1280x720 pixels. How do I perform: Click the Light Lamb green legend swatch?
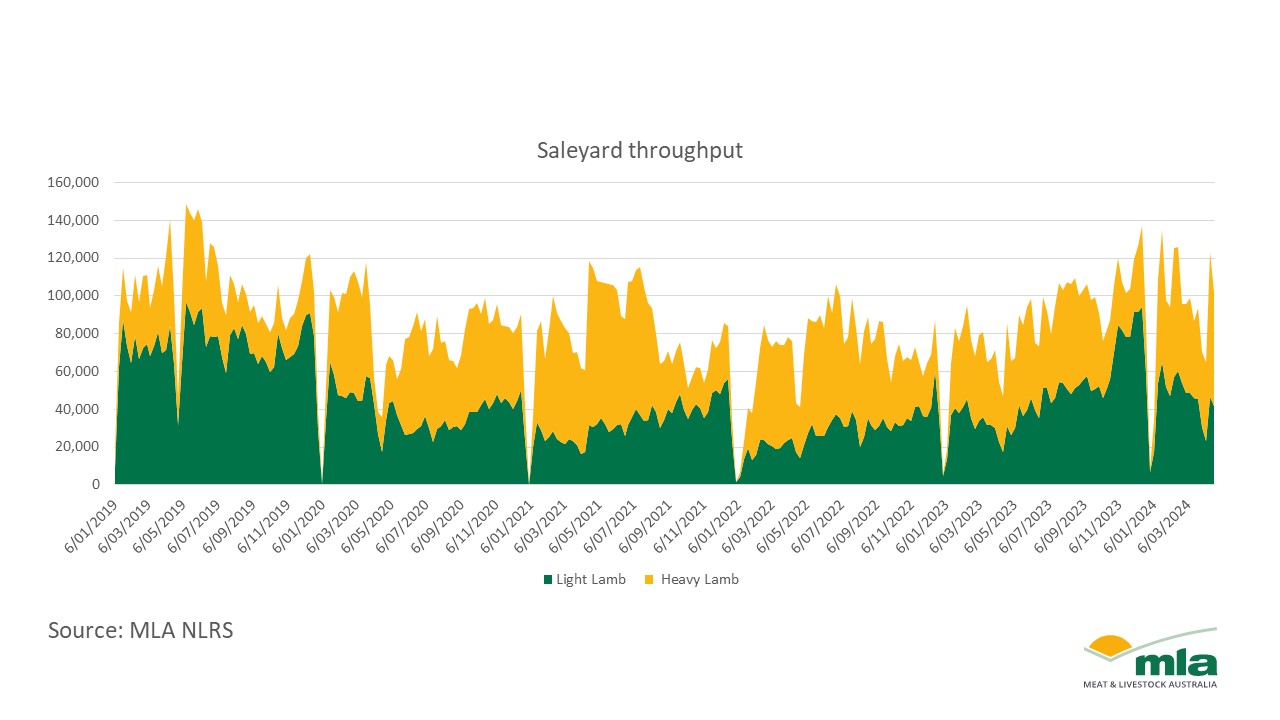[x=547, y=580]
